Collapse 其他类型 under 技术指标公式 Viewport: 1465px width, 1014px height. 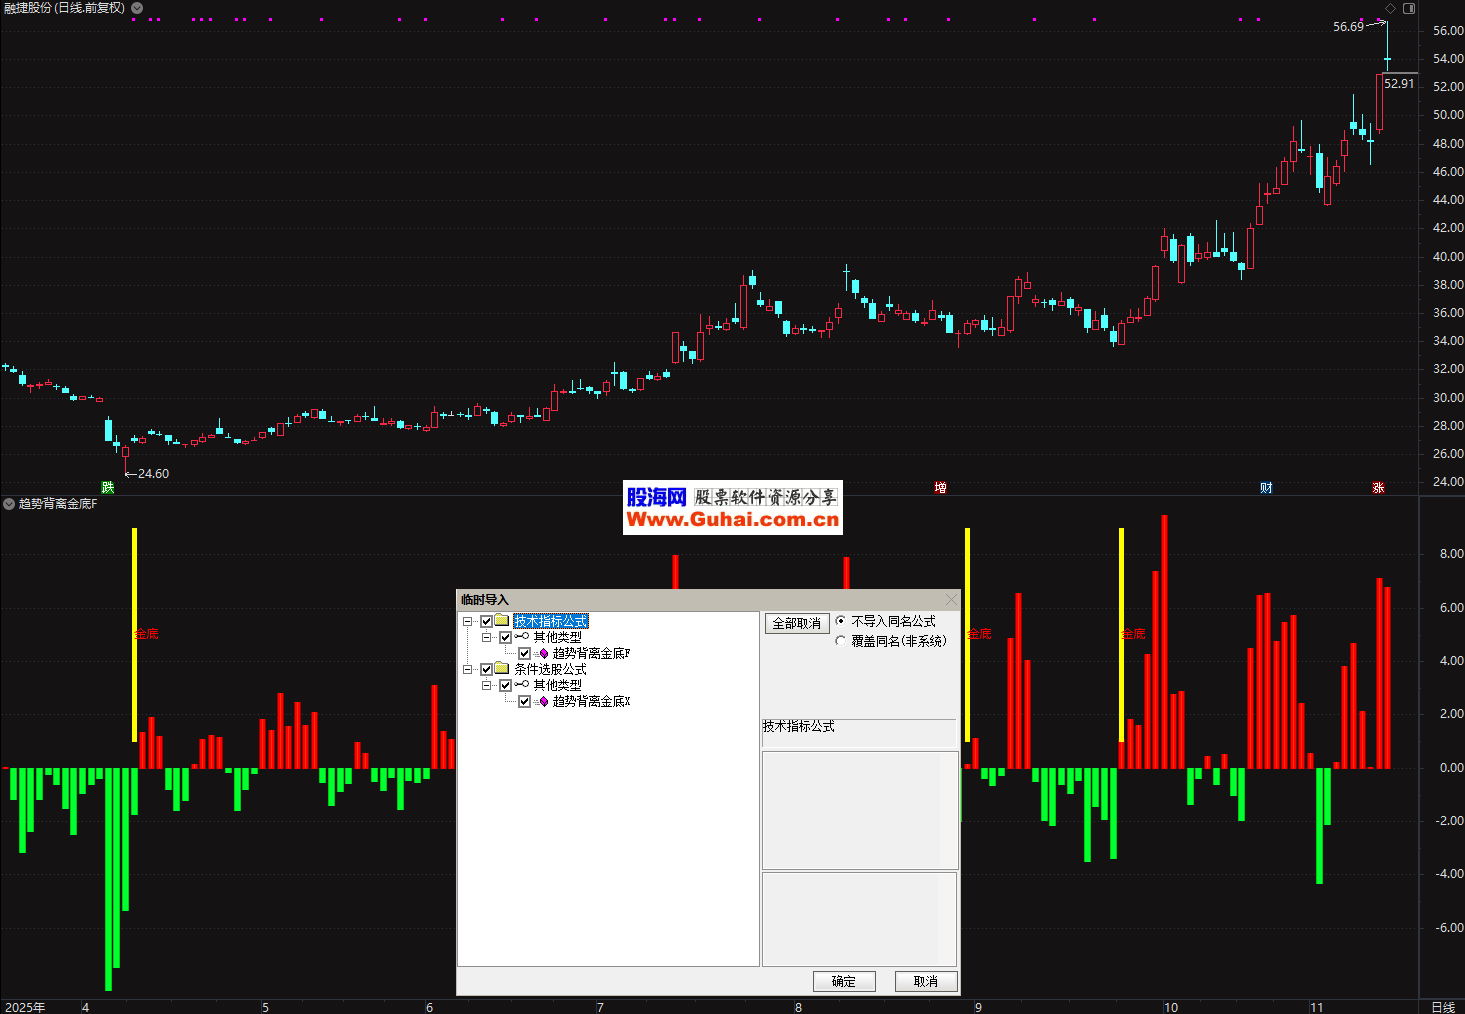[x=486, y=637]
